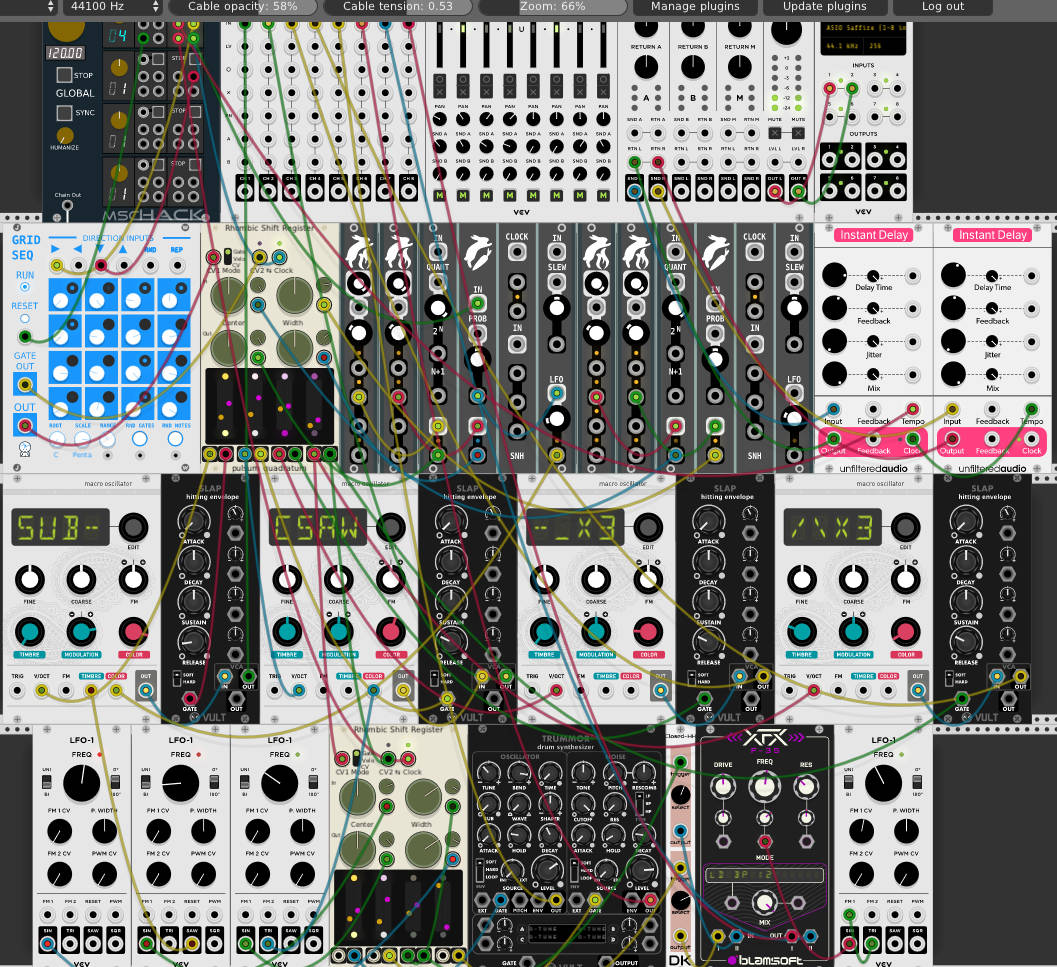Viewport: 1057px width, 967px height.
Task: Click audio INPUTS jack 2 with green cable
Action: 852,88
